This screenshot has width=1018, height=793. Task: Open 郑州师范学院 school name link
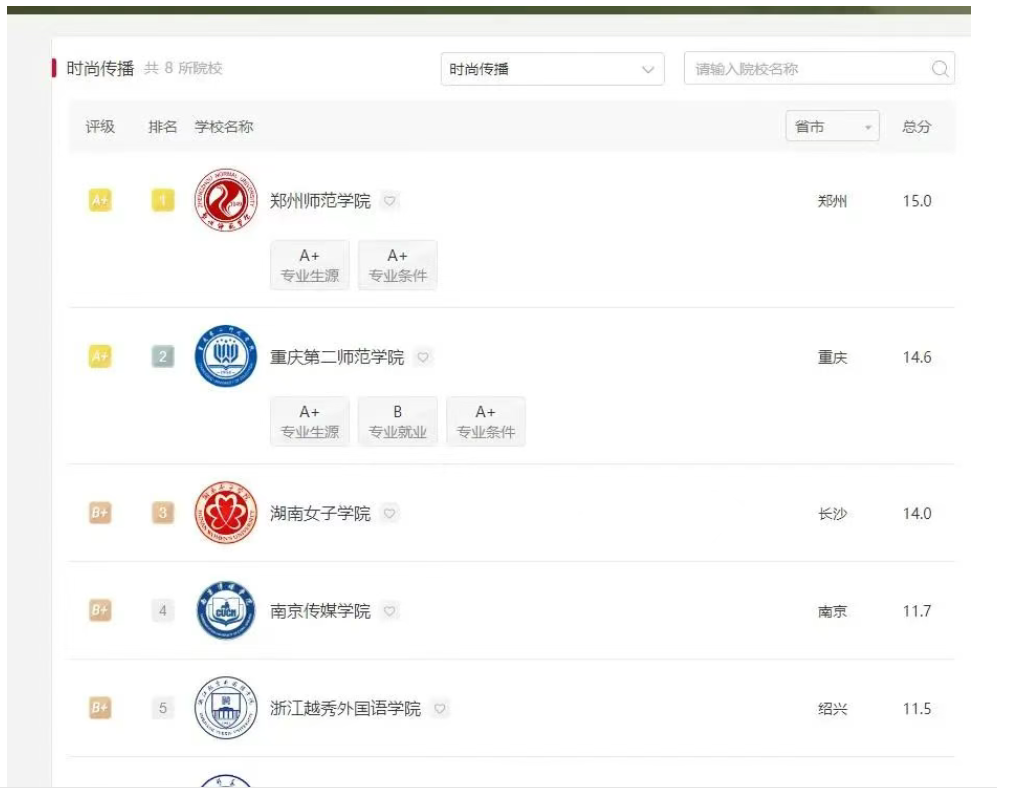point(320,201)
